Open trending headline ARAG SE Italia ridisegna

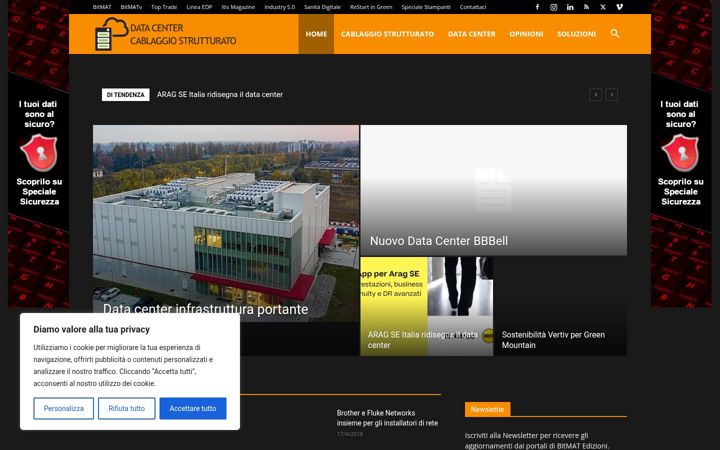pos(220,95)
